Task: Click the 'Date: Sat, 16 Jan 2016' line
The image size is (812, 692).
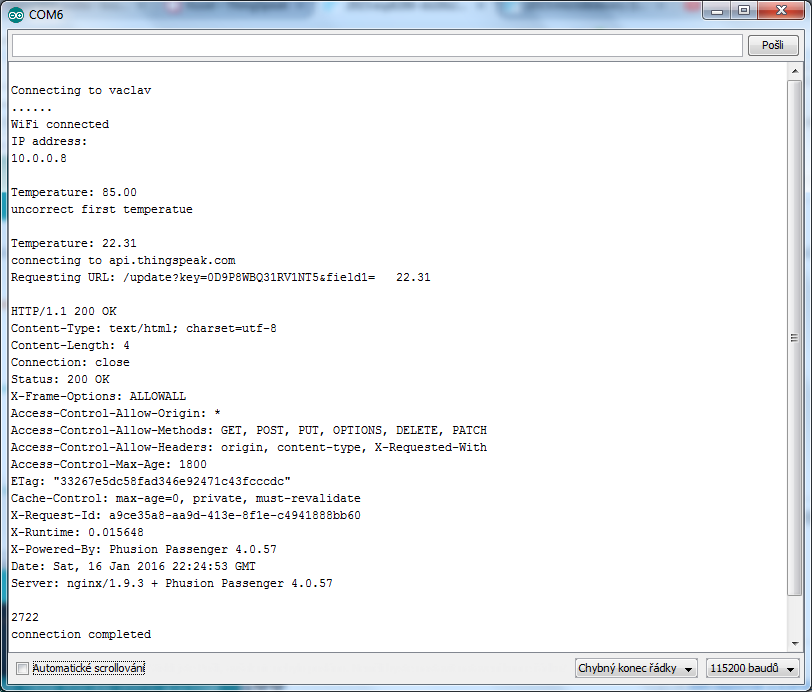Action: 133,567
